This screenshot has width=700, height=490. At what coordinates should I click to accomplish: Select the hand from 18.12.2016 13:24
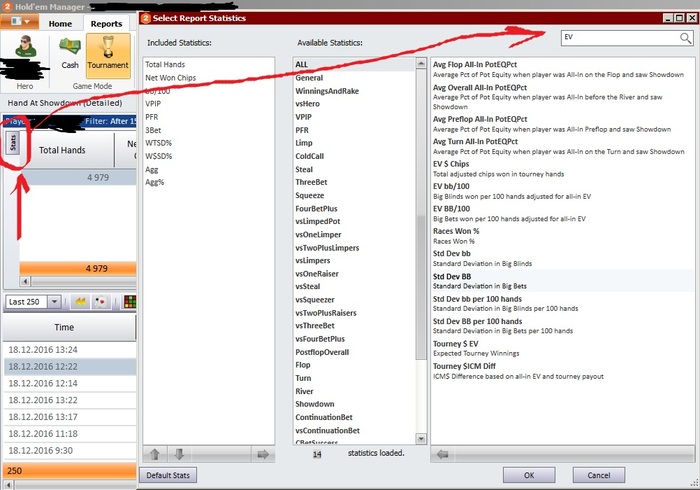(x=70, y=350)
